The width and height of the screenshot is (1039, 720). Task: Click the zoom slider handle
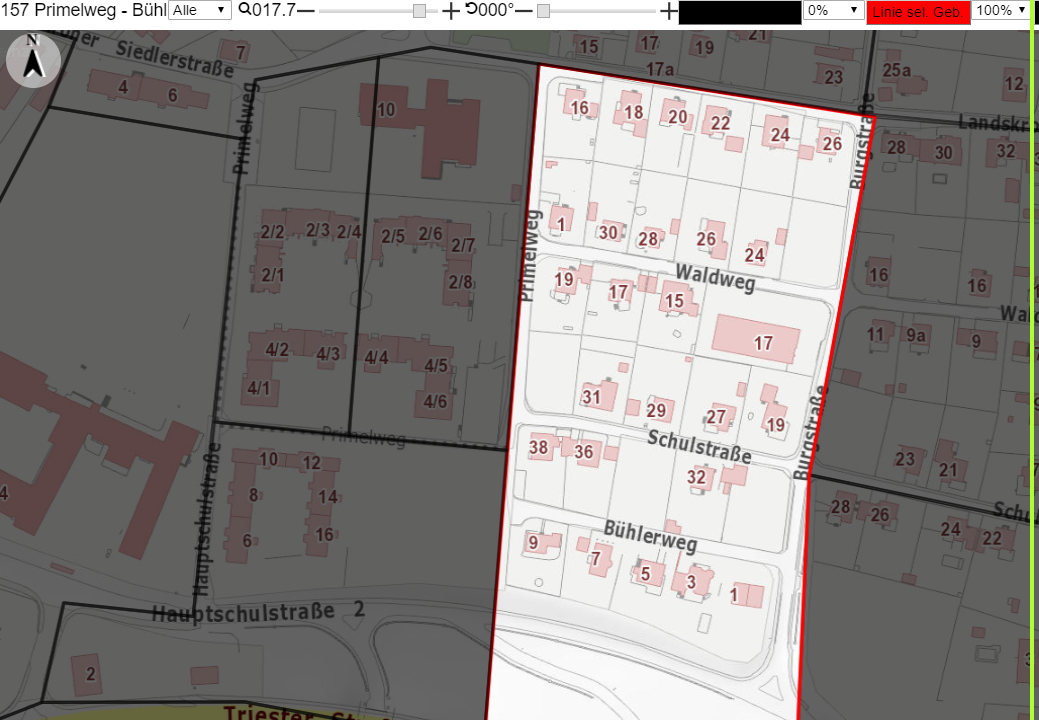click(419, 11)
